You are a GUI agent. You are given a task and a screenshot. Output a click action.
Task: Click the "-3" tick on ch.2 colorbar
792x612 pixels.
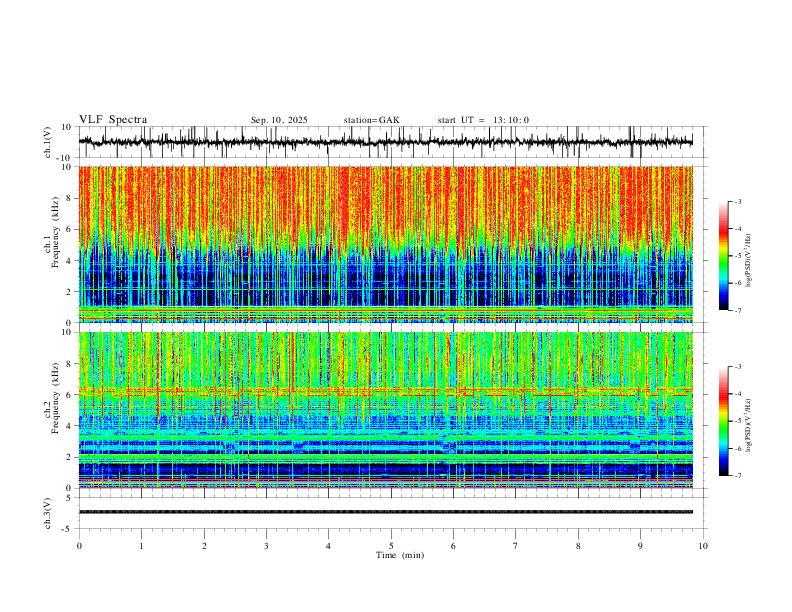tap(738, 367)
